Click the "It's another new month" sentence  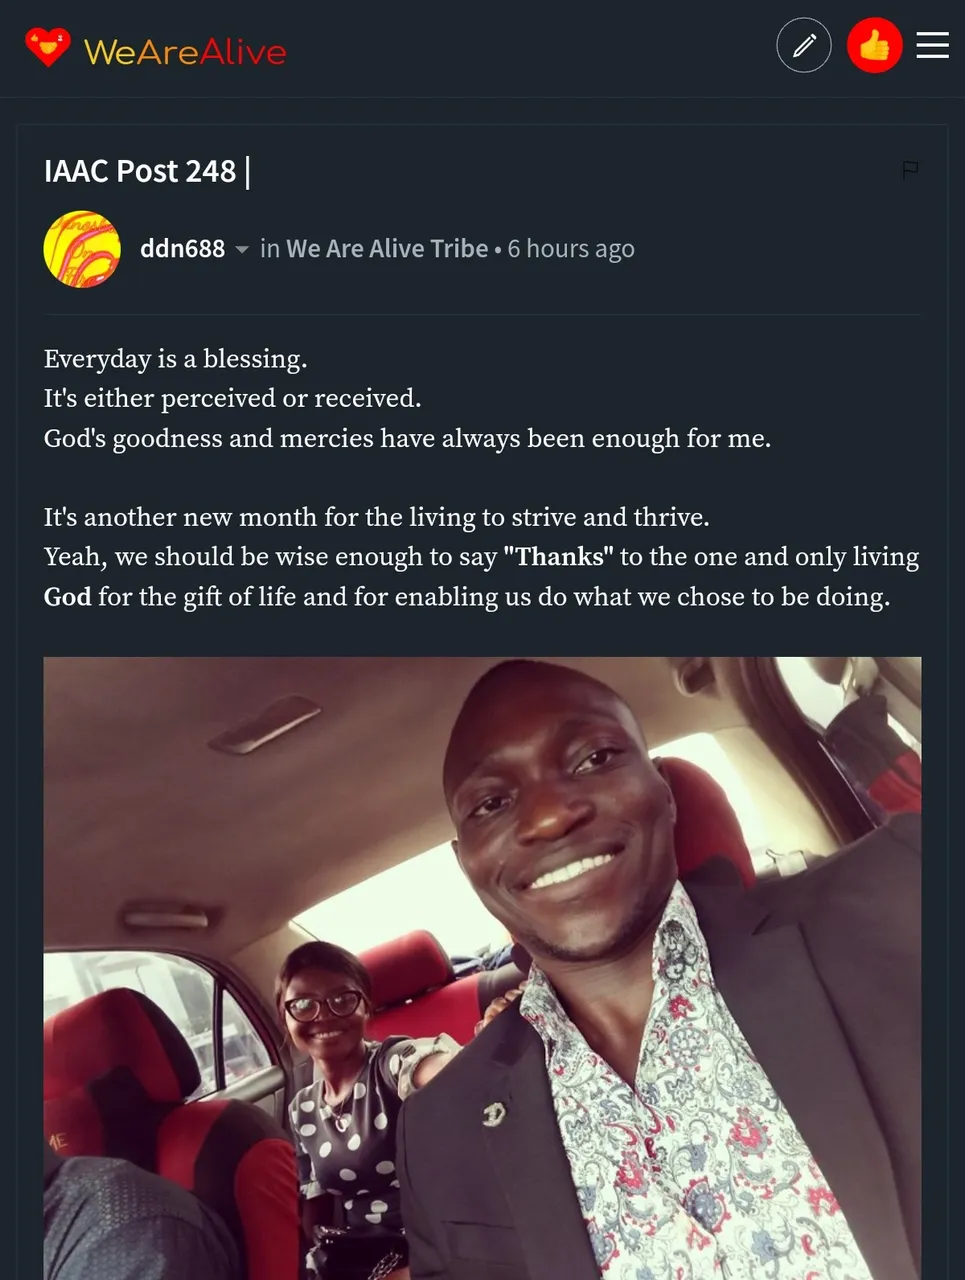tap(376, 517)
